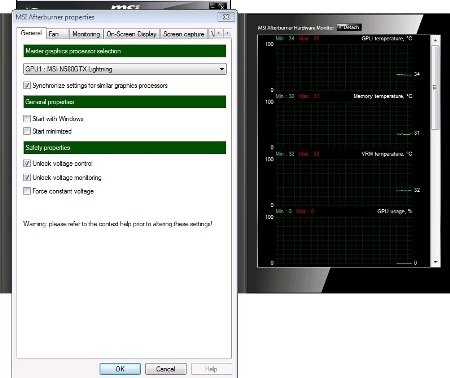Click Detach in the Hardware Monitor

tap(349, 27)
